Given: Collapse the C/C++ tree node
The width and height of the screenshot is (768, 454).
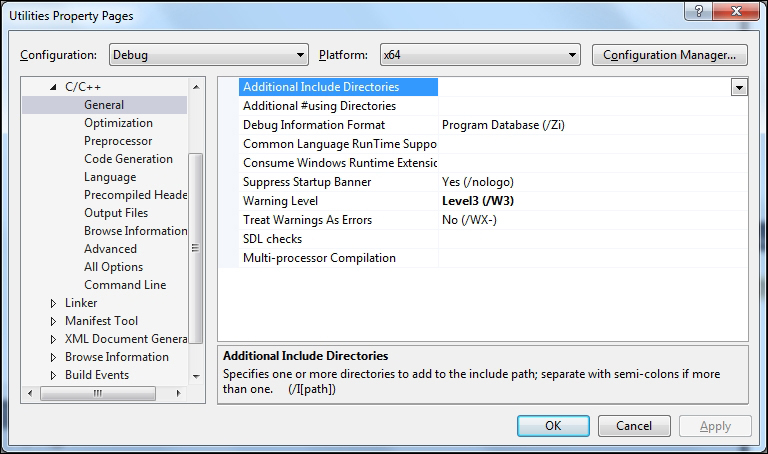Looking at the screenshot, I should (53, 87).
